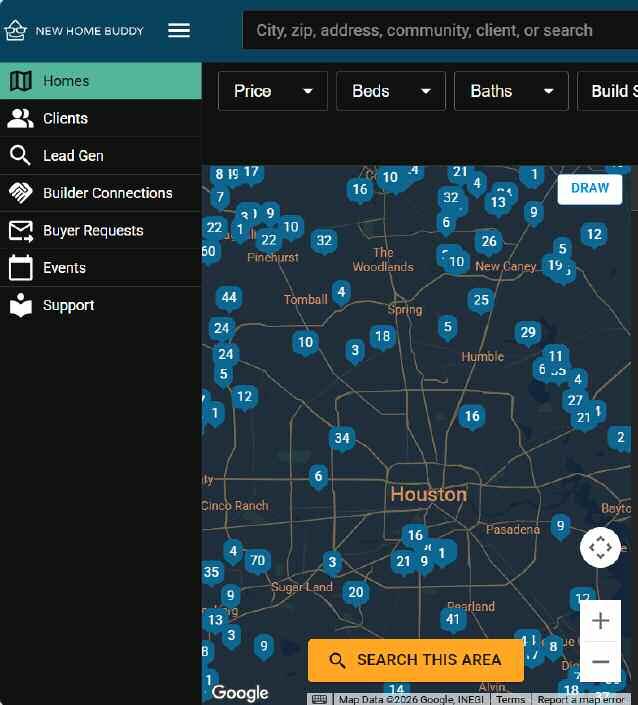Open the Buyer Requests menu item

point(101,231)
